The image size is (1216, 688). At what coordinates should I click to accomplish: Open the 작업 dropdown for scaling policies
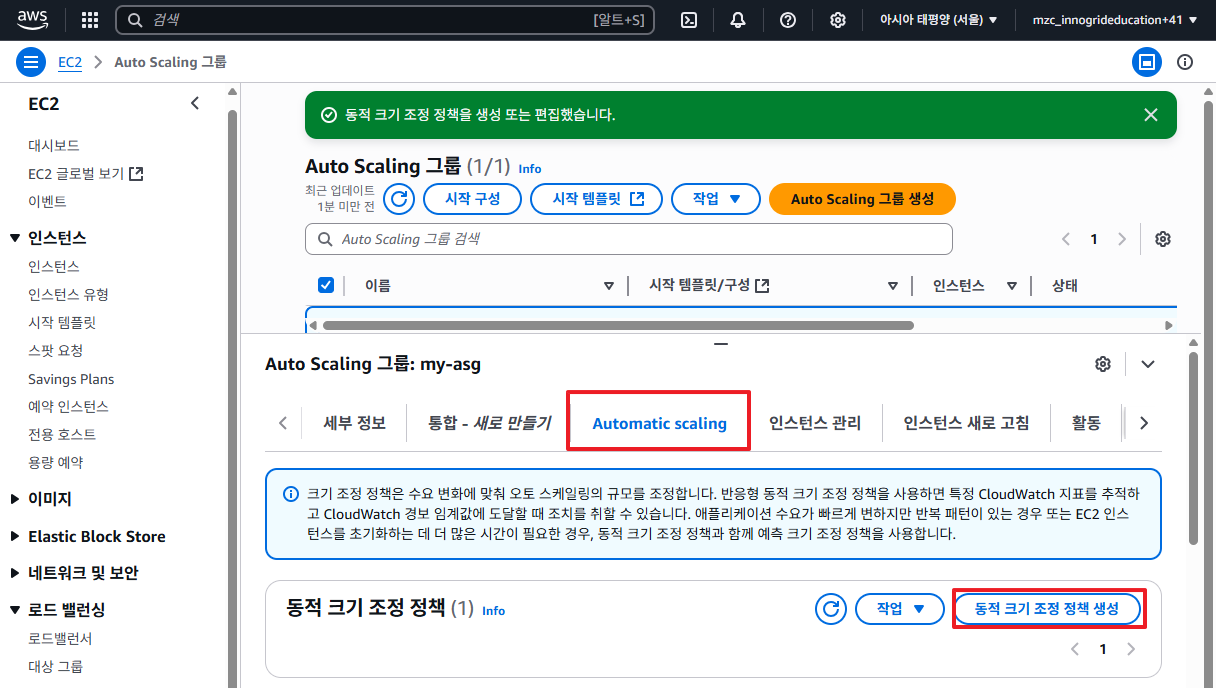click(900, 608)
